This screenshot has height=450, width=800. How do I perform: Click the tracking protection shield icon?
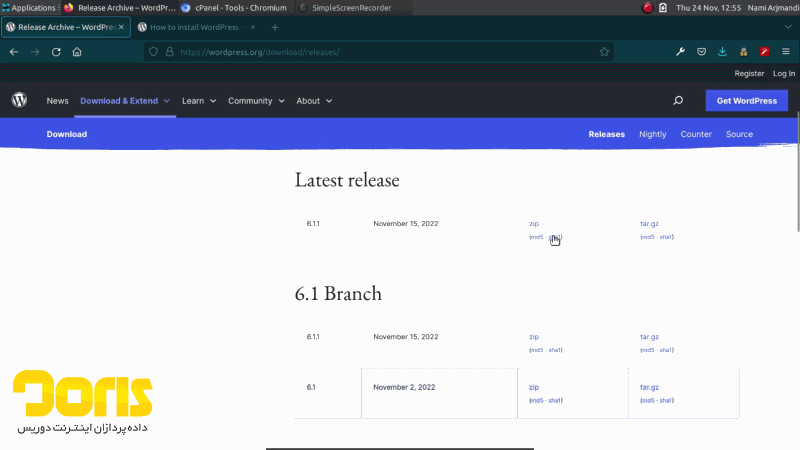pyautogui.click(x=153, y=52)
